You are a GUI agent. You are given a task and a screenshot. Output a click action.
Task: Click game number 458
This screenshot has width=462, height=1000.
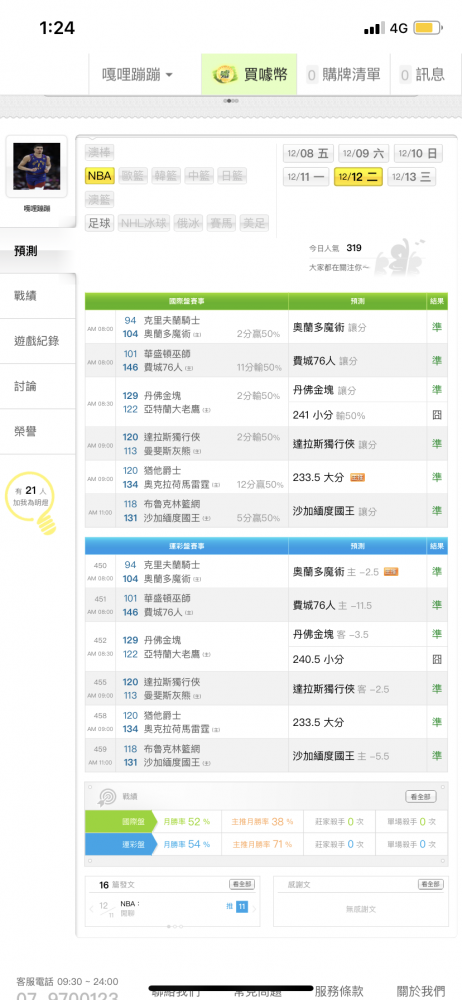[x=100, y=716]
